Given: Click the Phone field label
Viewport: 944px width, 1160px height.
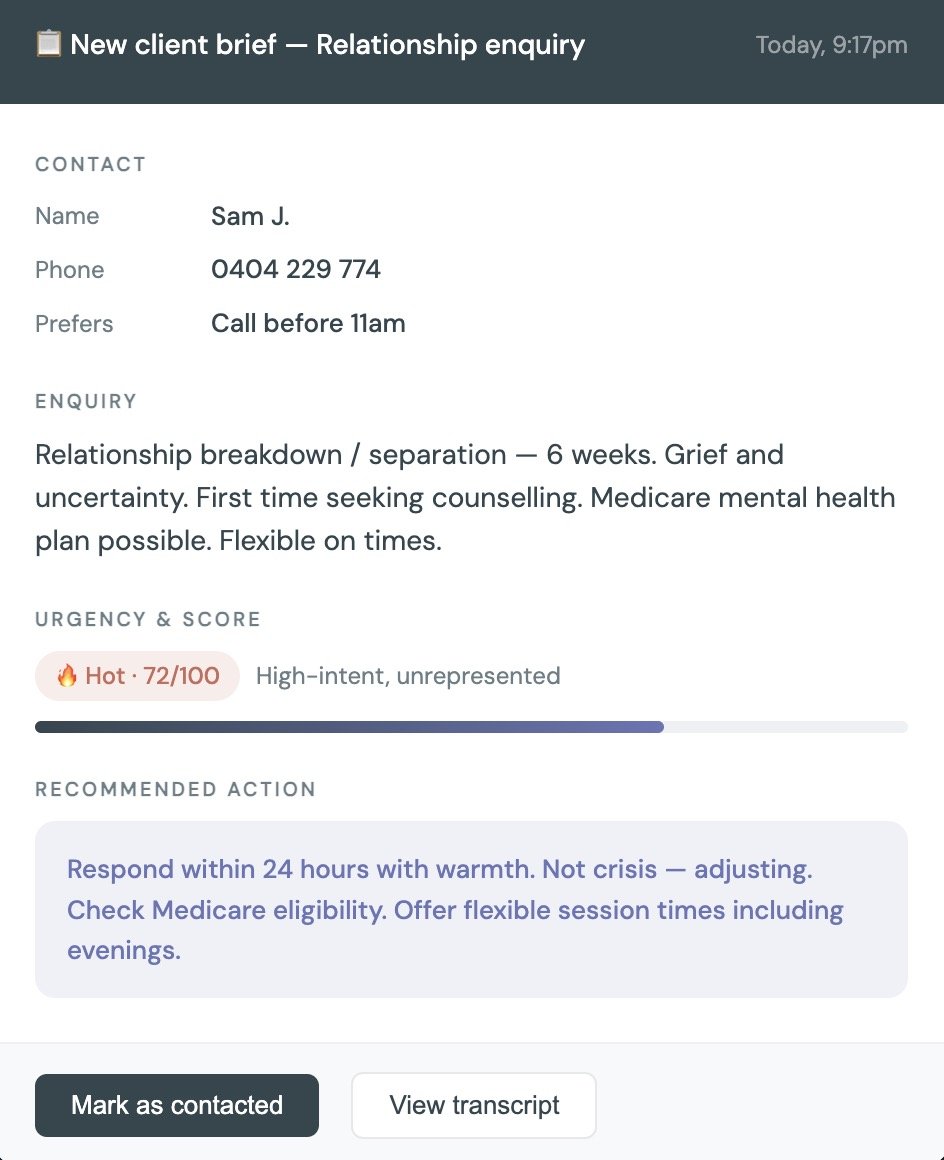Looking at the screenshot, I should [70, 269].
